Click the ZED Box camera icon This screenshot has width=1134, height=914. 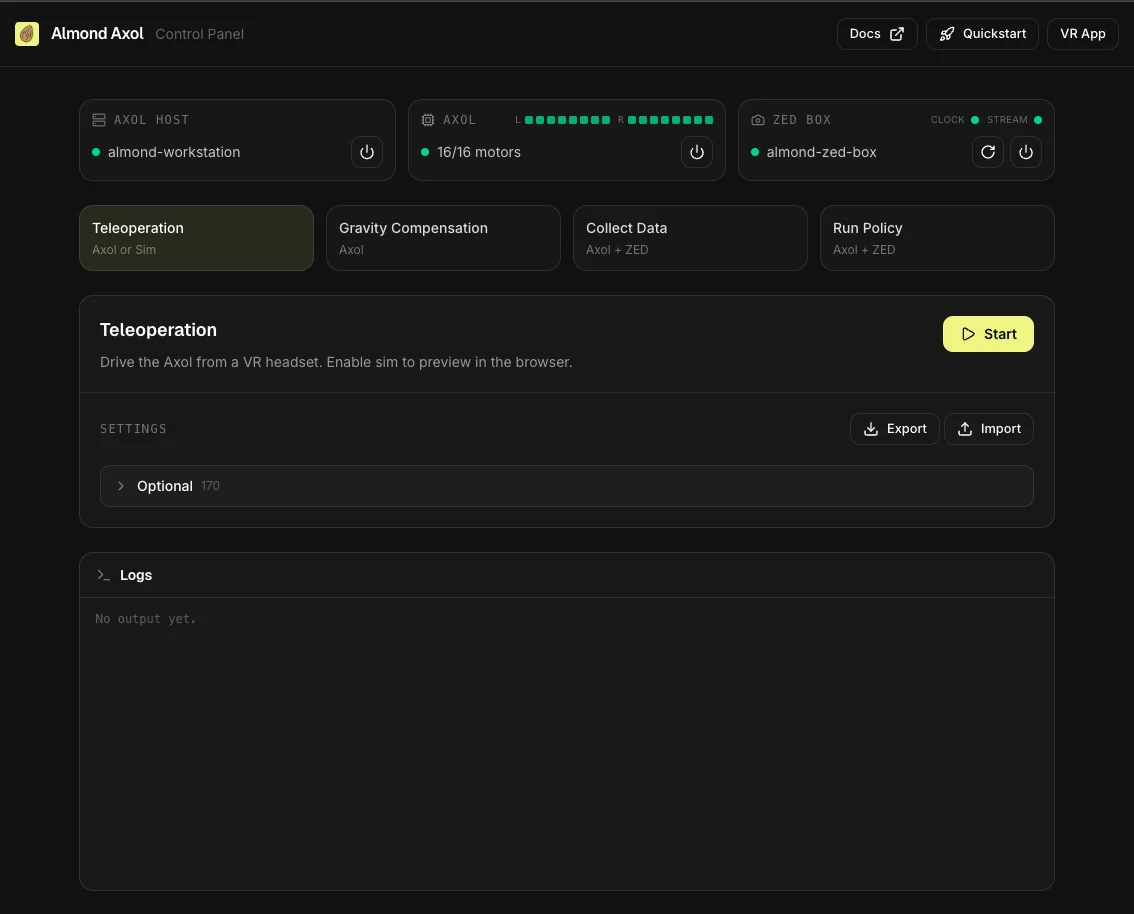tap(757, 120)
